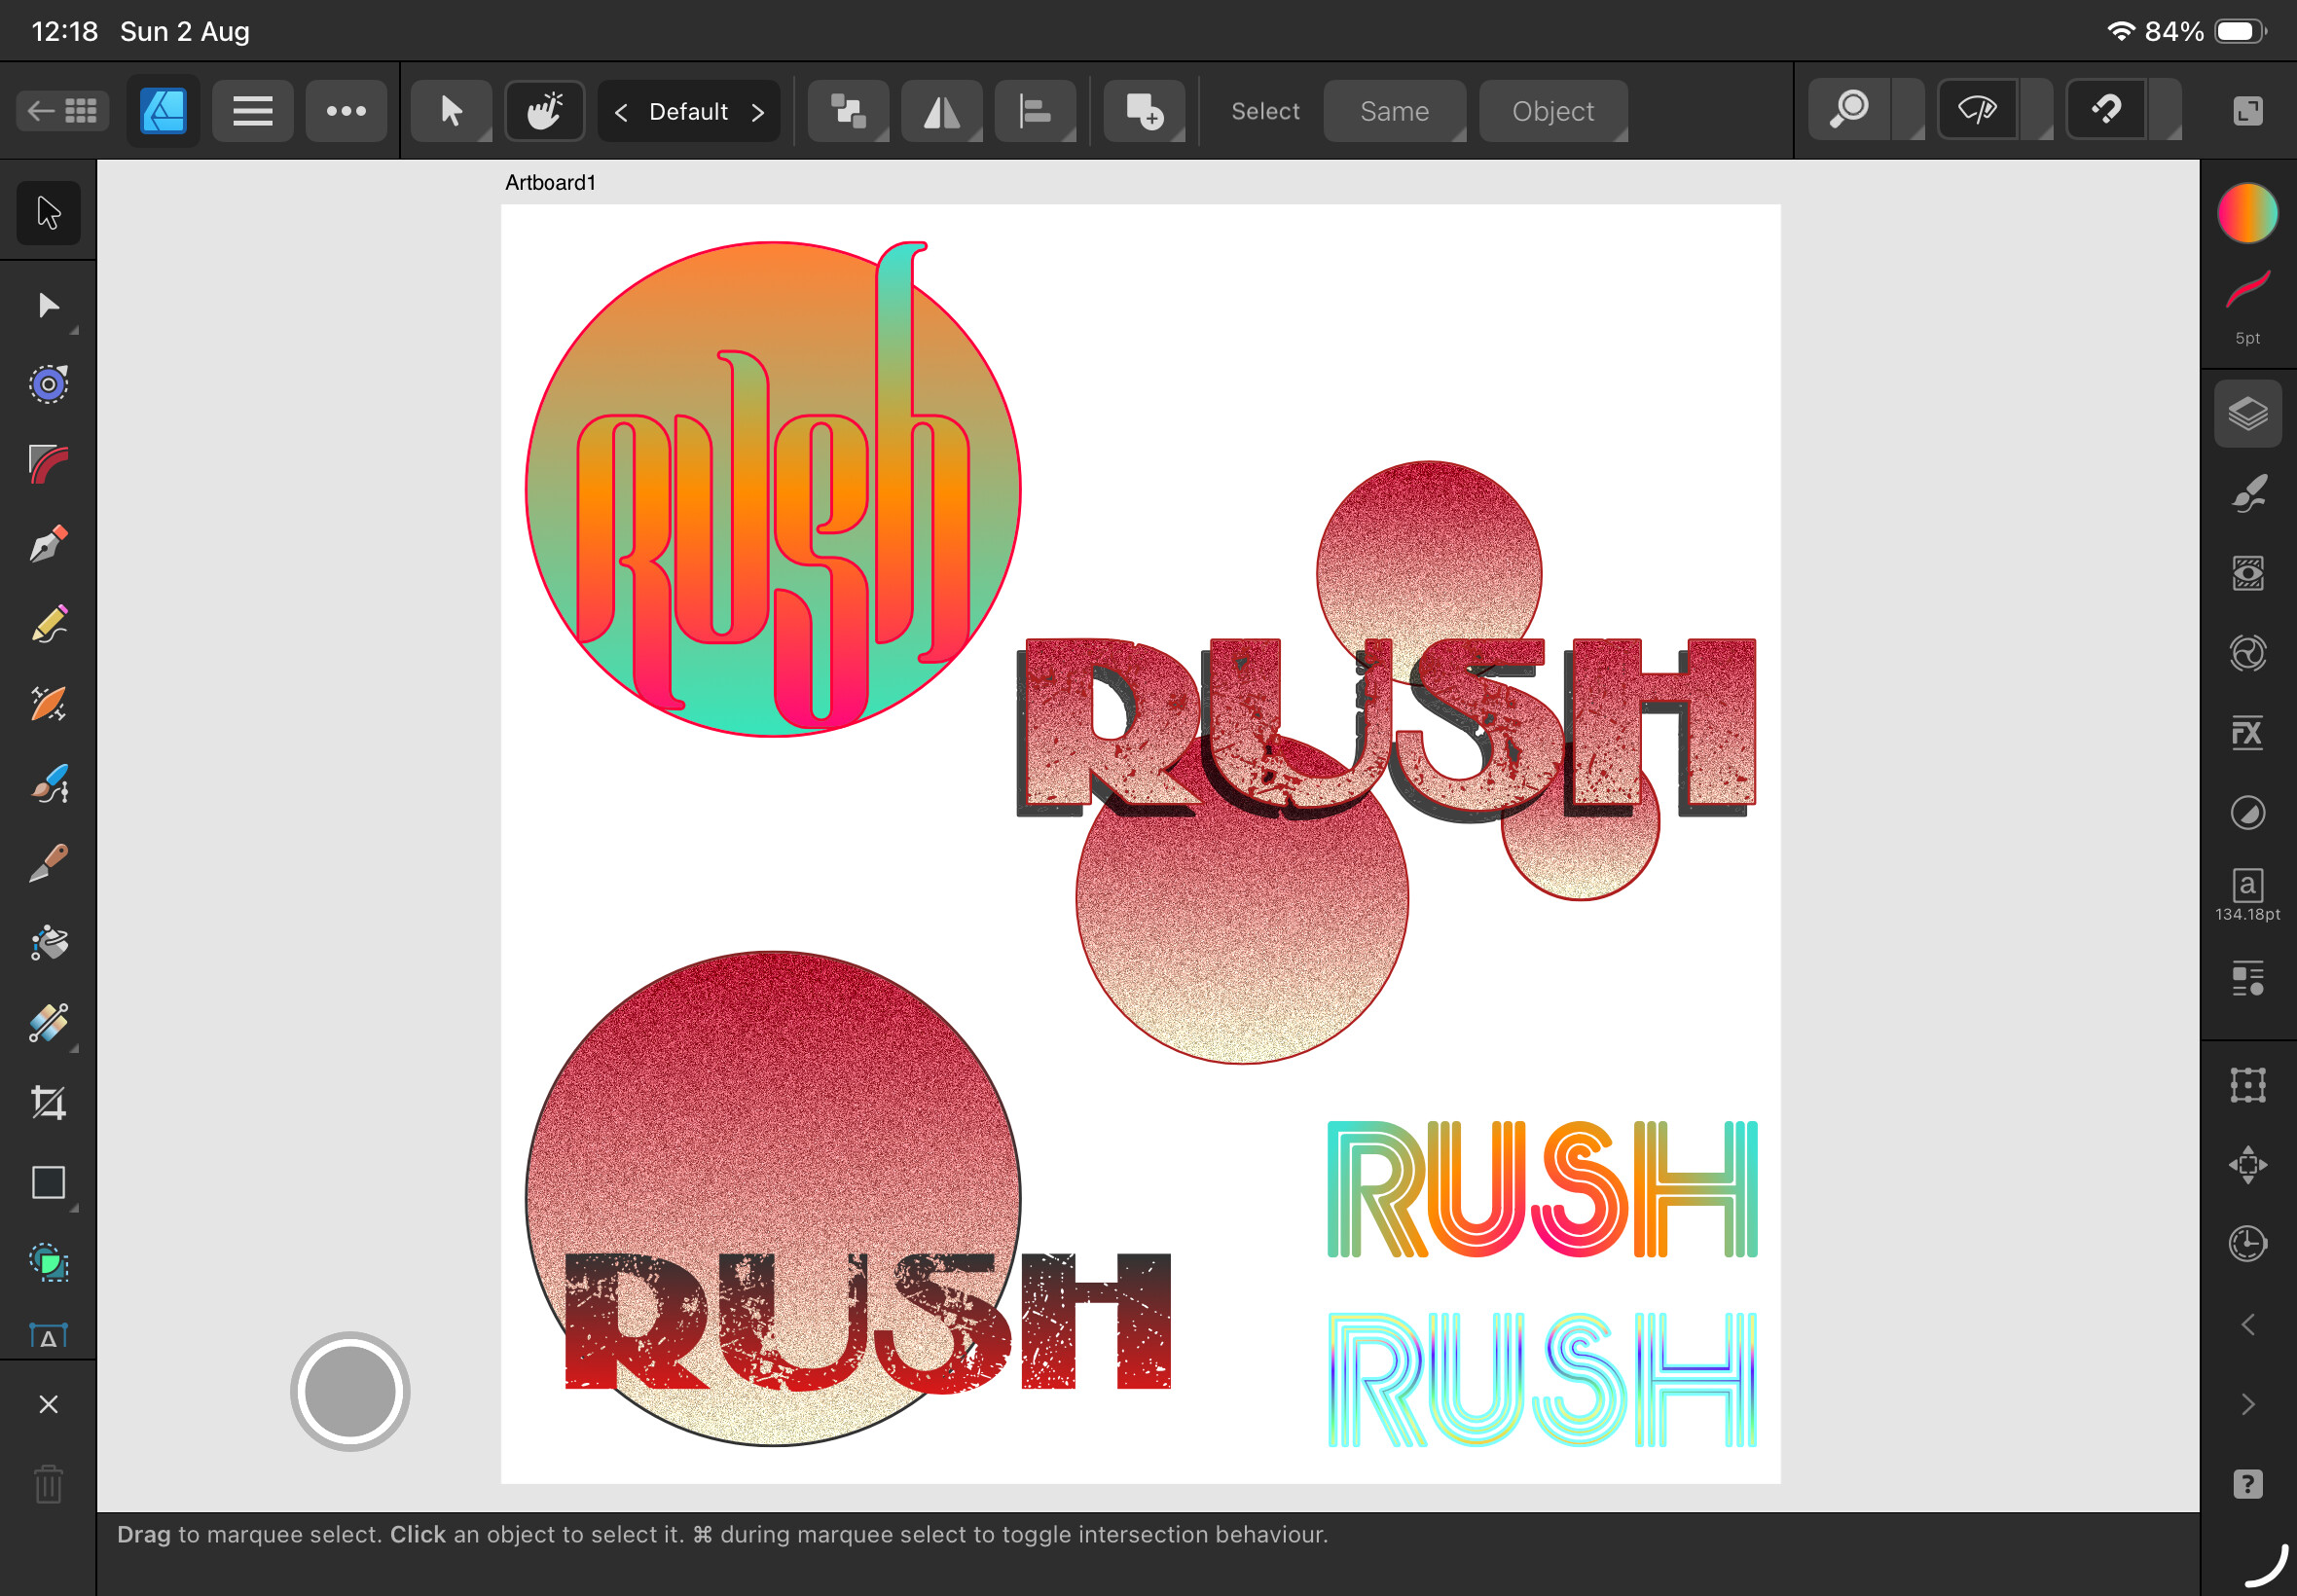Select the brown Paint Brush tool

[x=48, y=863]
